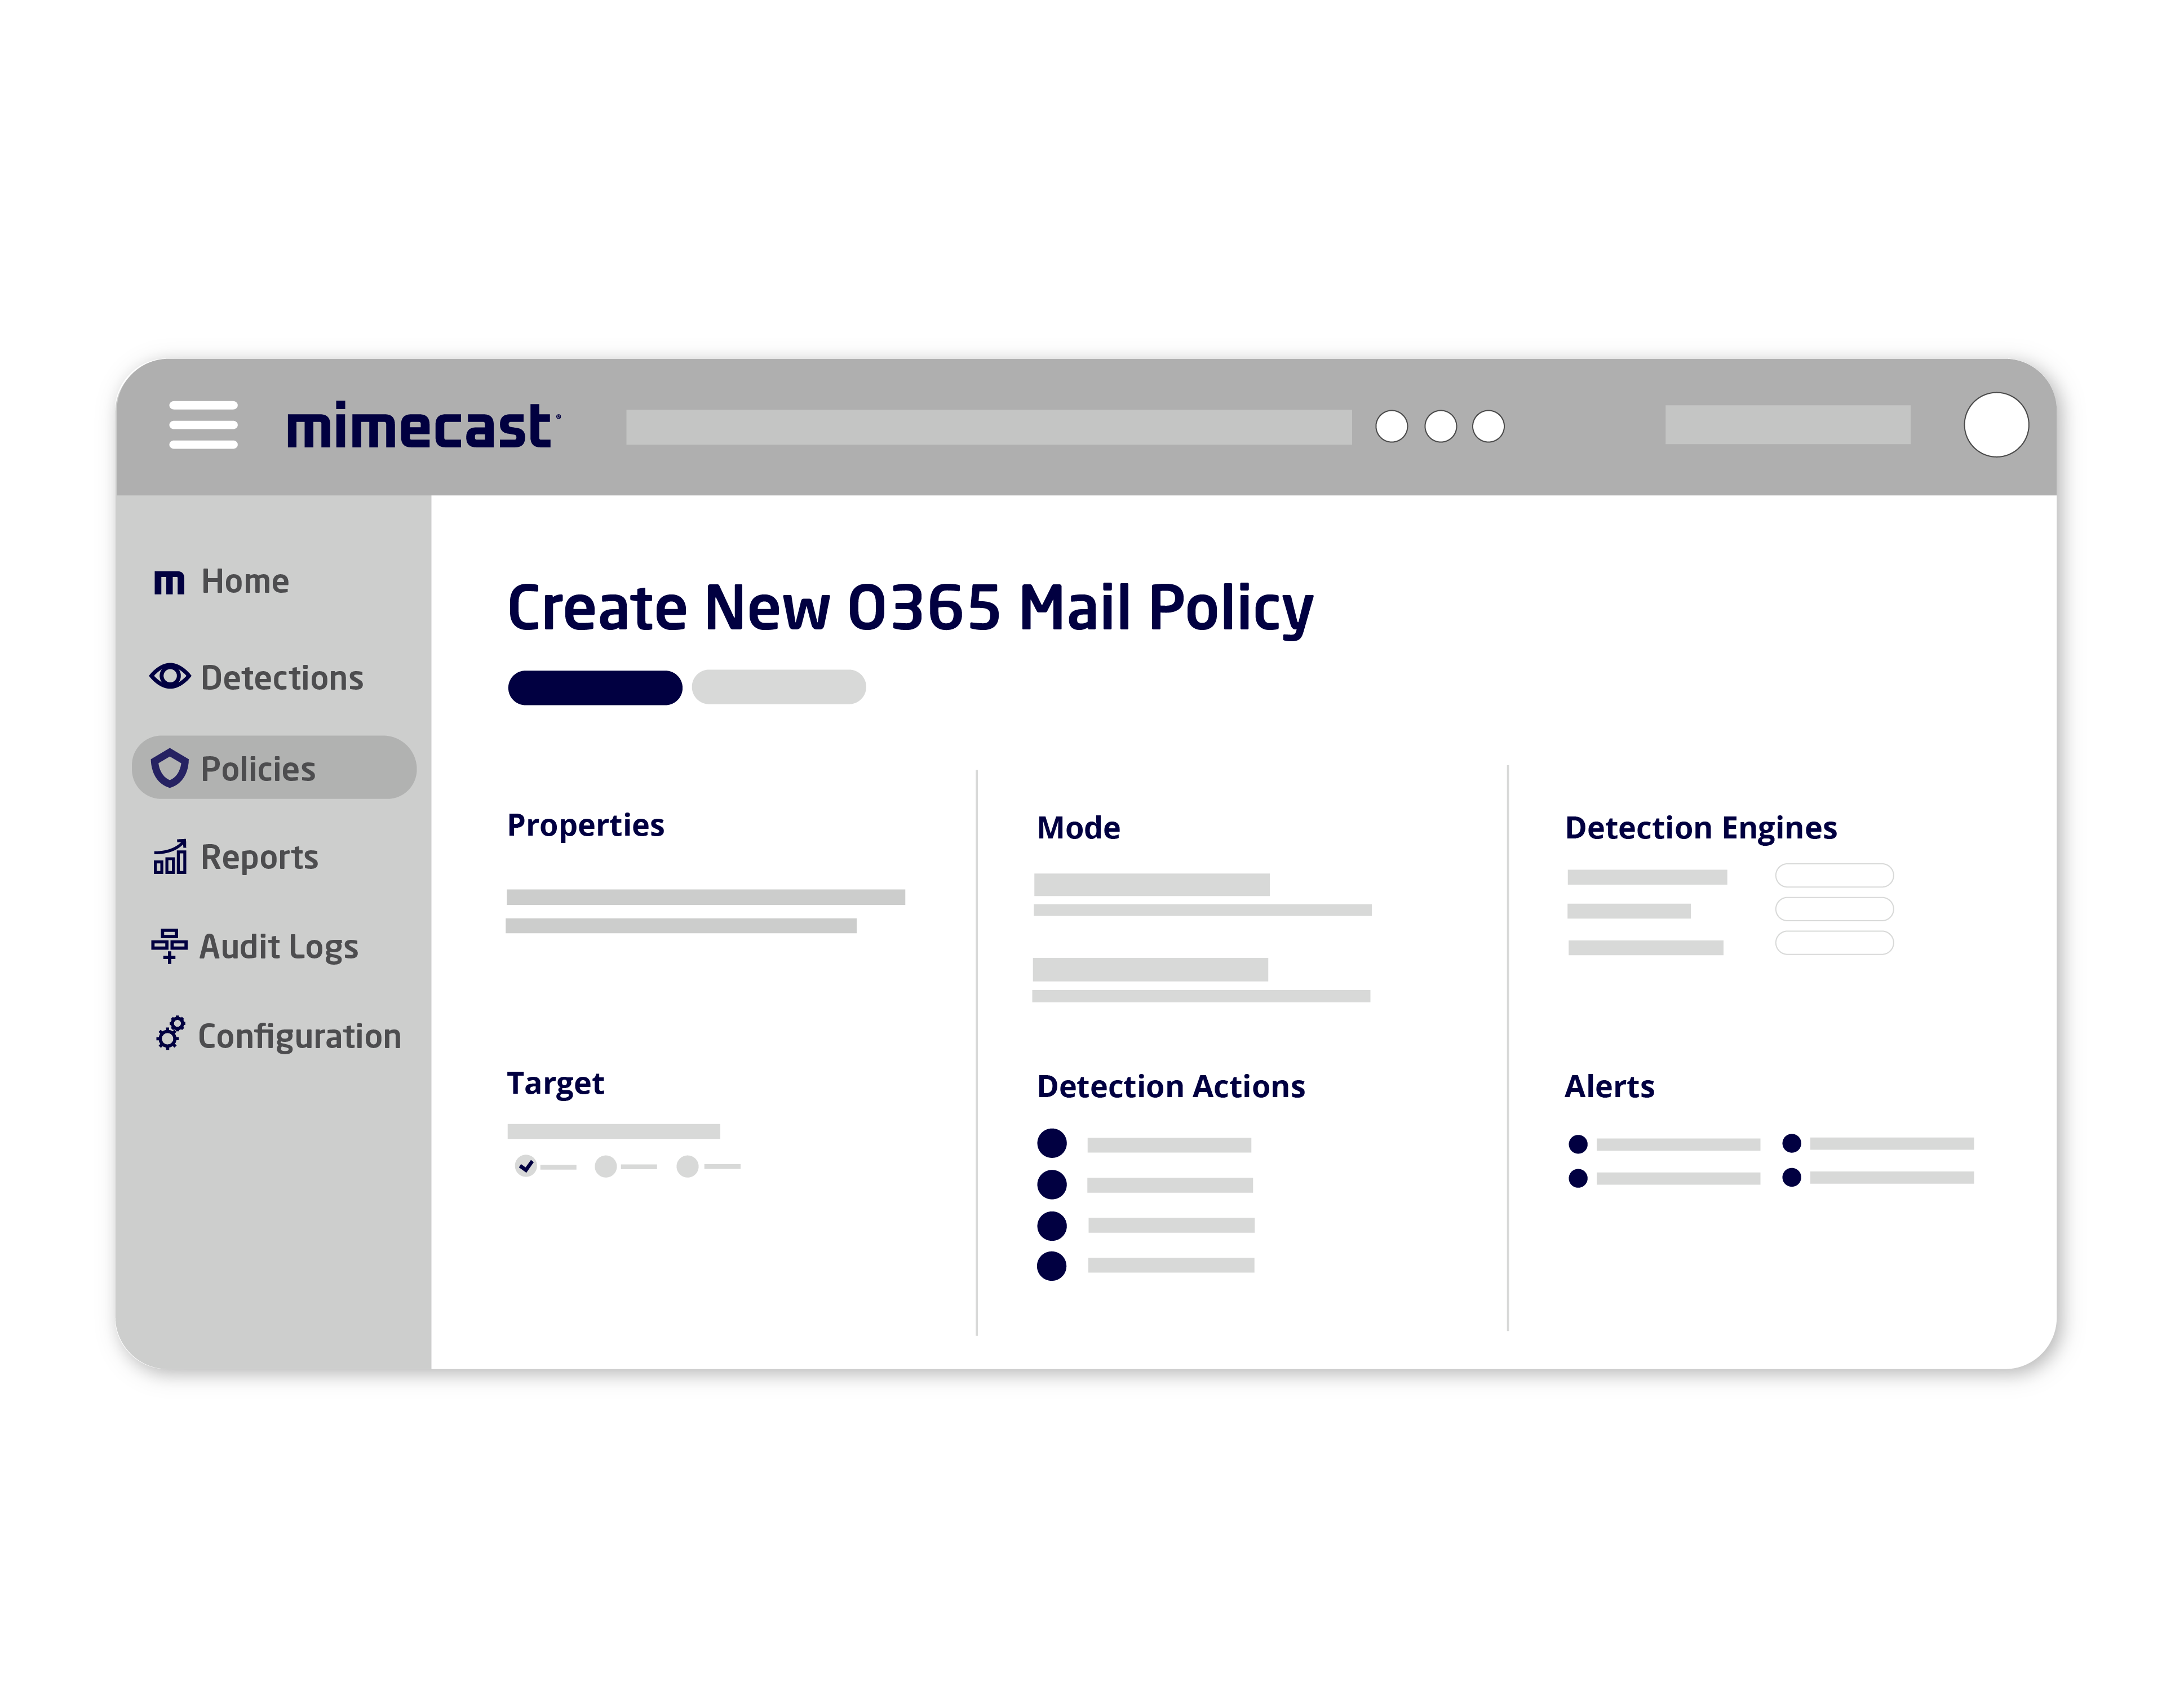2184x1700 pixels.
Task: Click the Properties first placeholder field
Action: click(x=706, y=898)
